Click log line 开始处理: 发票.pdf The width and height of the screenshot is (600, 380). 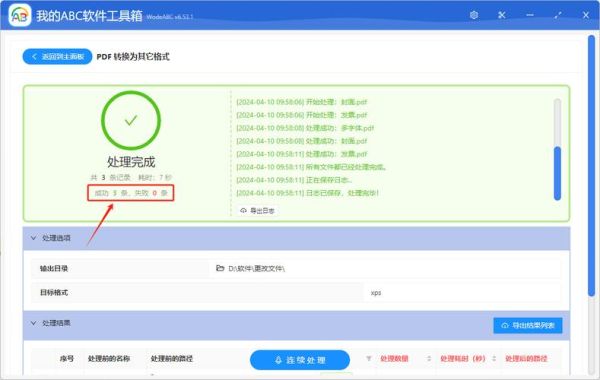point(302,115)
